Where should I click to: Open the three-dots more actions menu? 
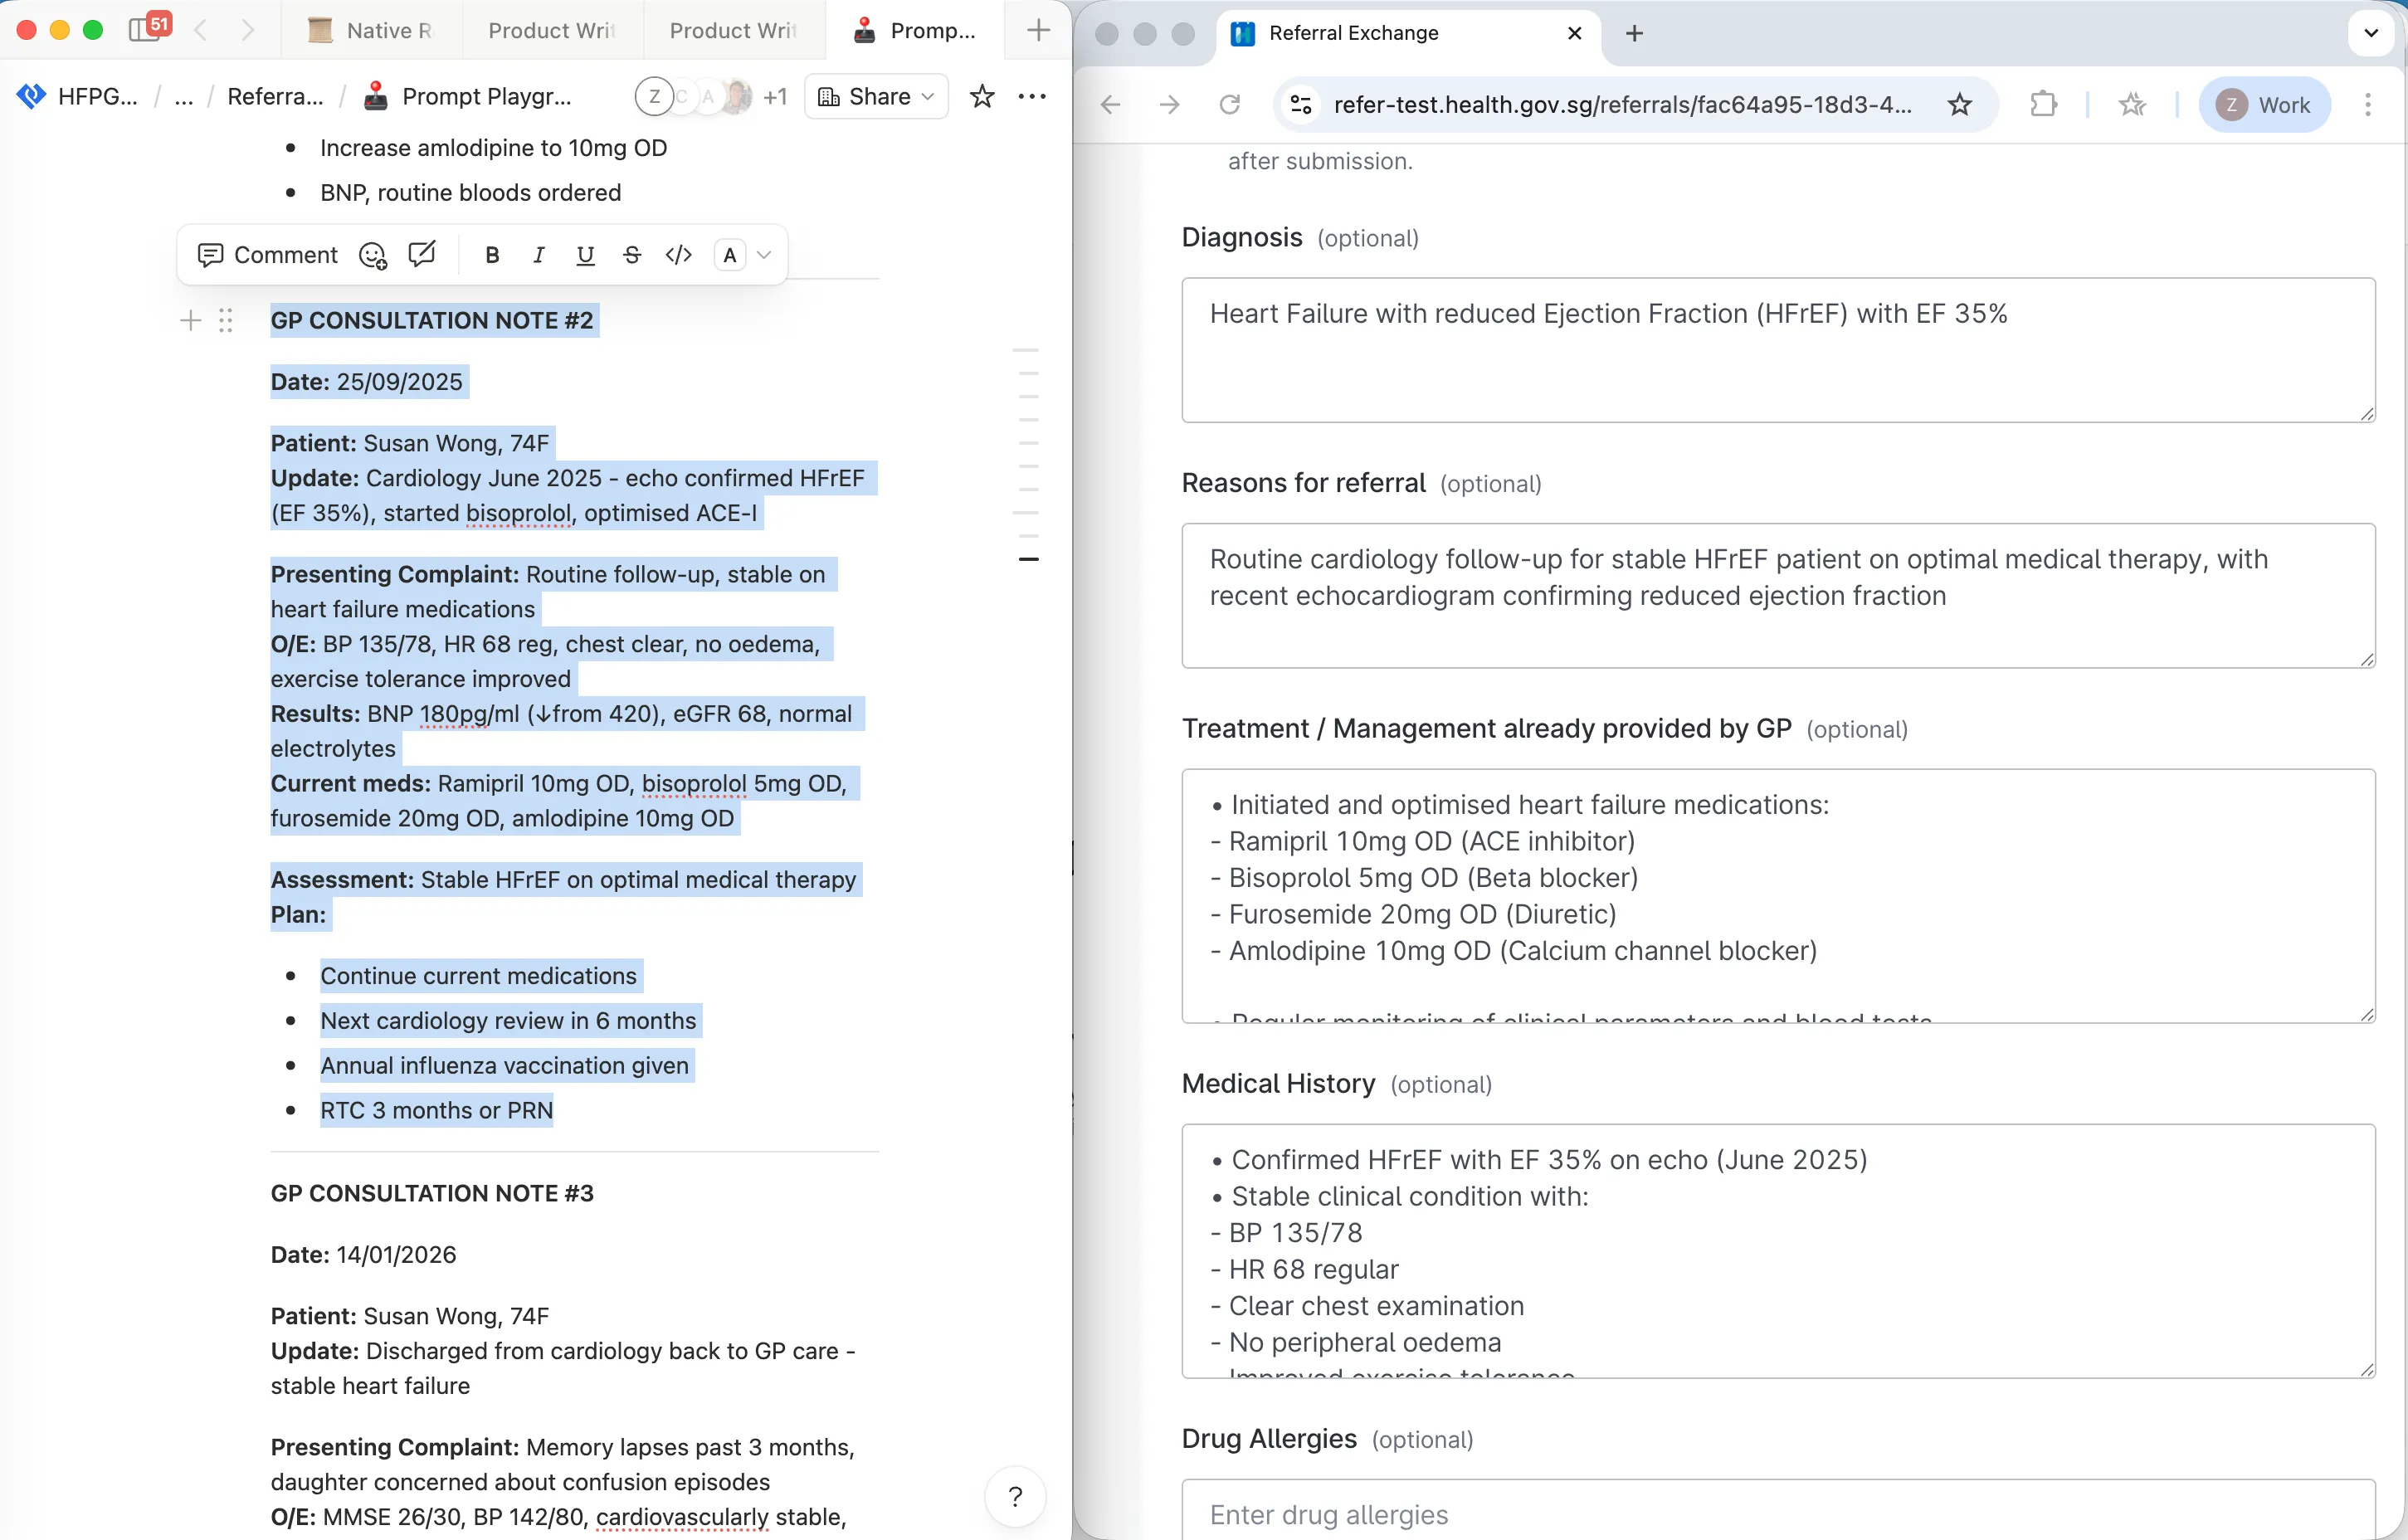(x=1031, y=97)
